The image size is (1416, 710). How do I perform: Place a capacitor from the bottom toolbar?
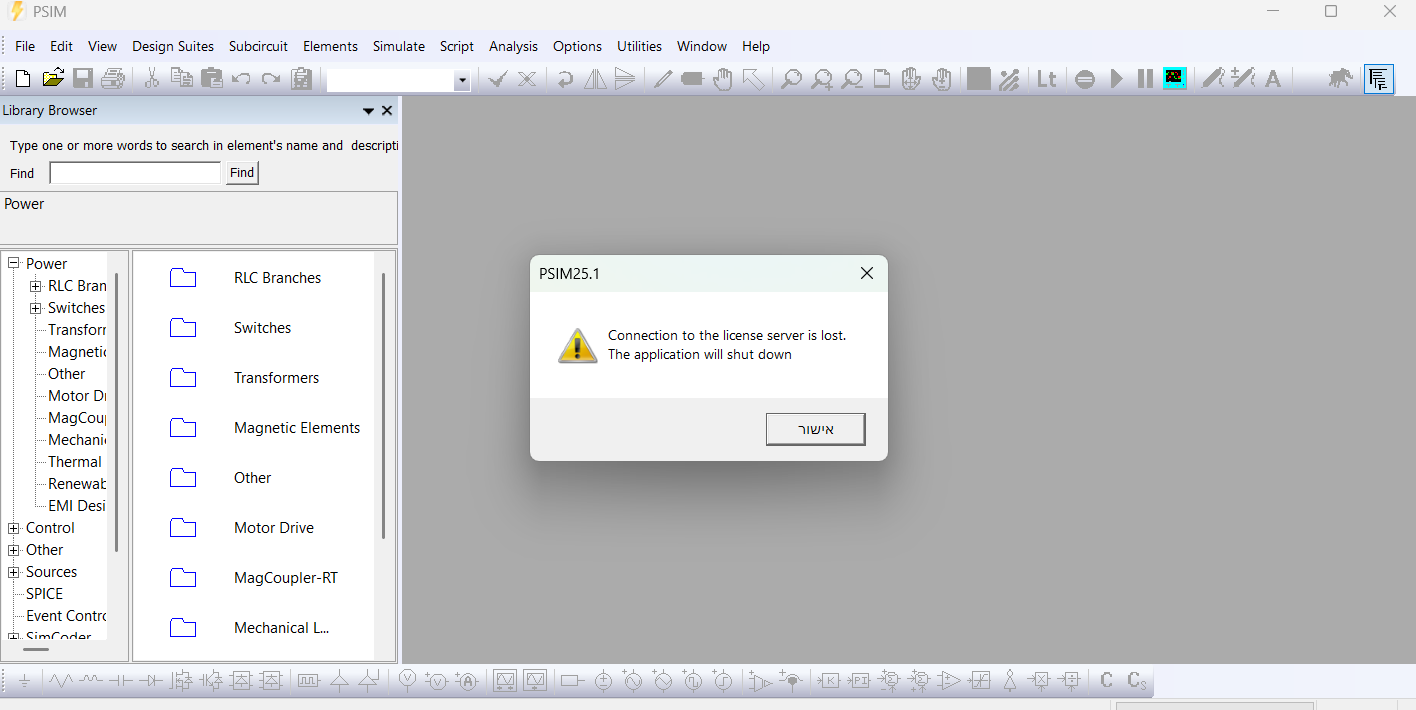(x=121, y=681)
